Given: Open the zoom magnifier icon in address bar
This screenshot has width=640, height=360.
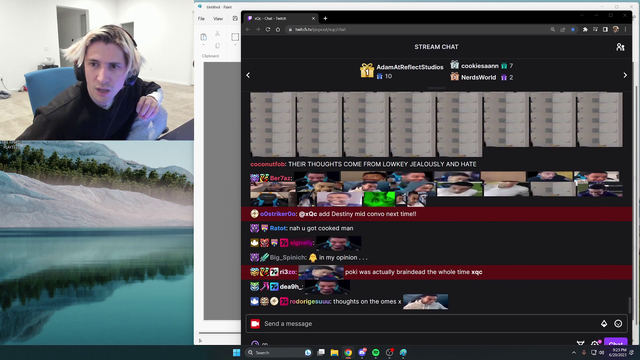Looking at the screenshot, I should click(553, 29).
